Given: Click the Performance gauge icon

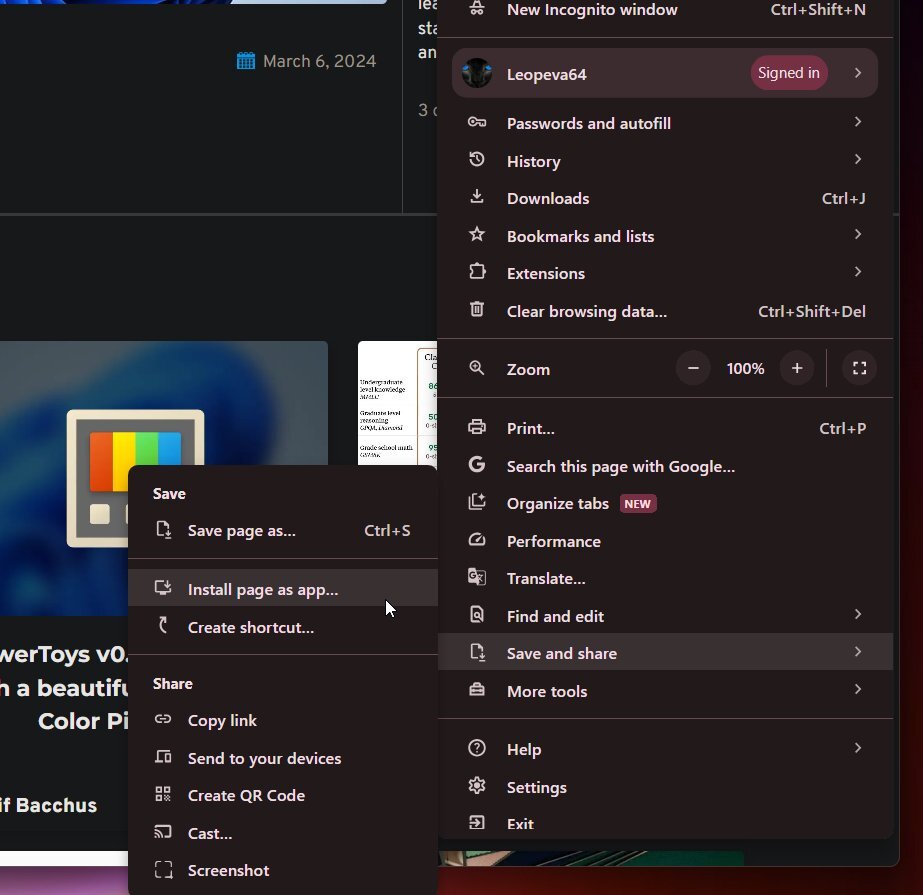Looking at the screenshot, I should pos(477,540).
